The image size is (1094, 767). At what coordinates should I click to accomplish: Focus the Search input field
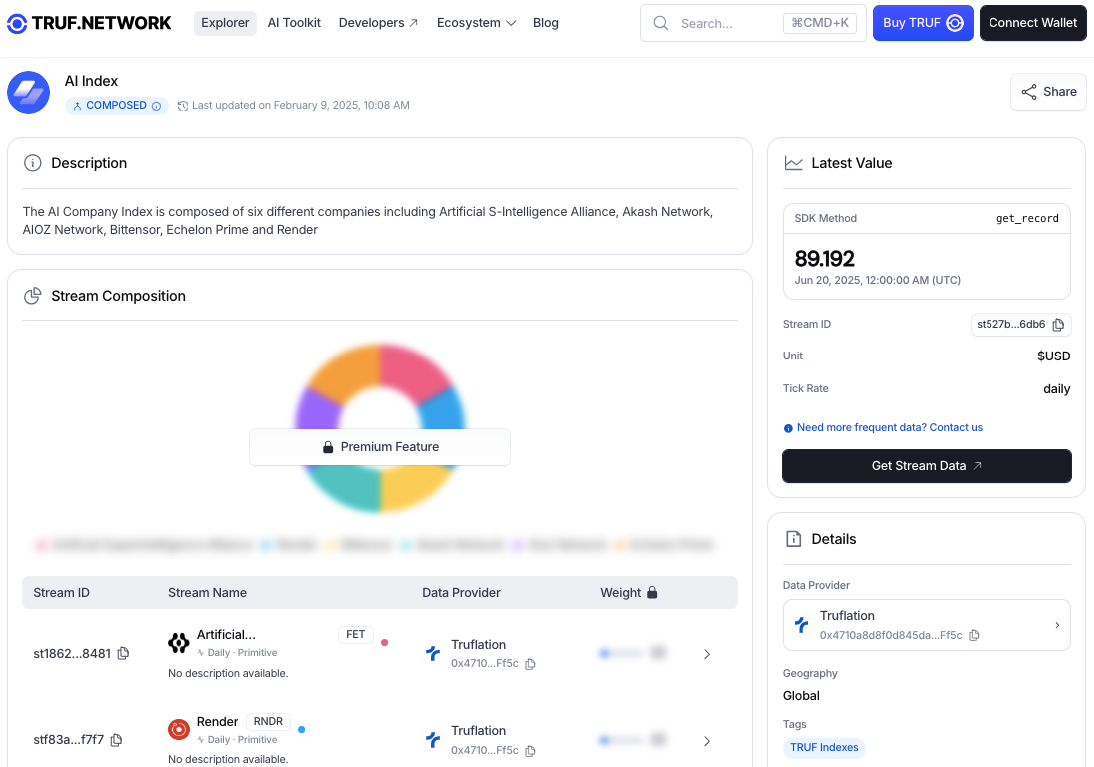click(753, 23)
